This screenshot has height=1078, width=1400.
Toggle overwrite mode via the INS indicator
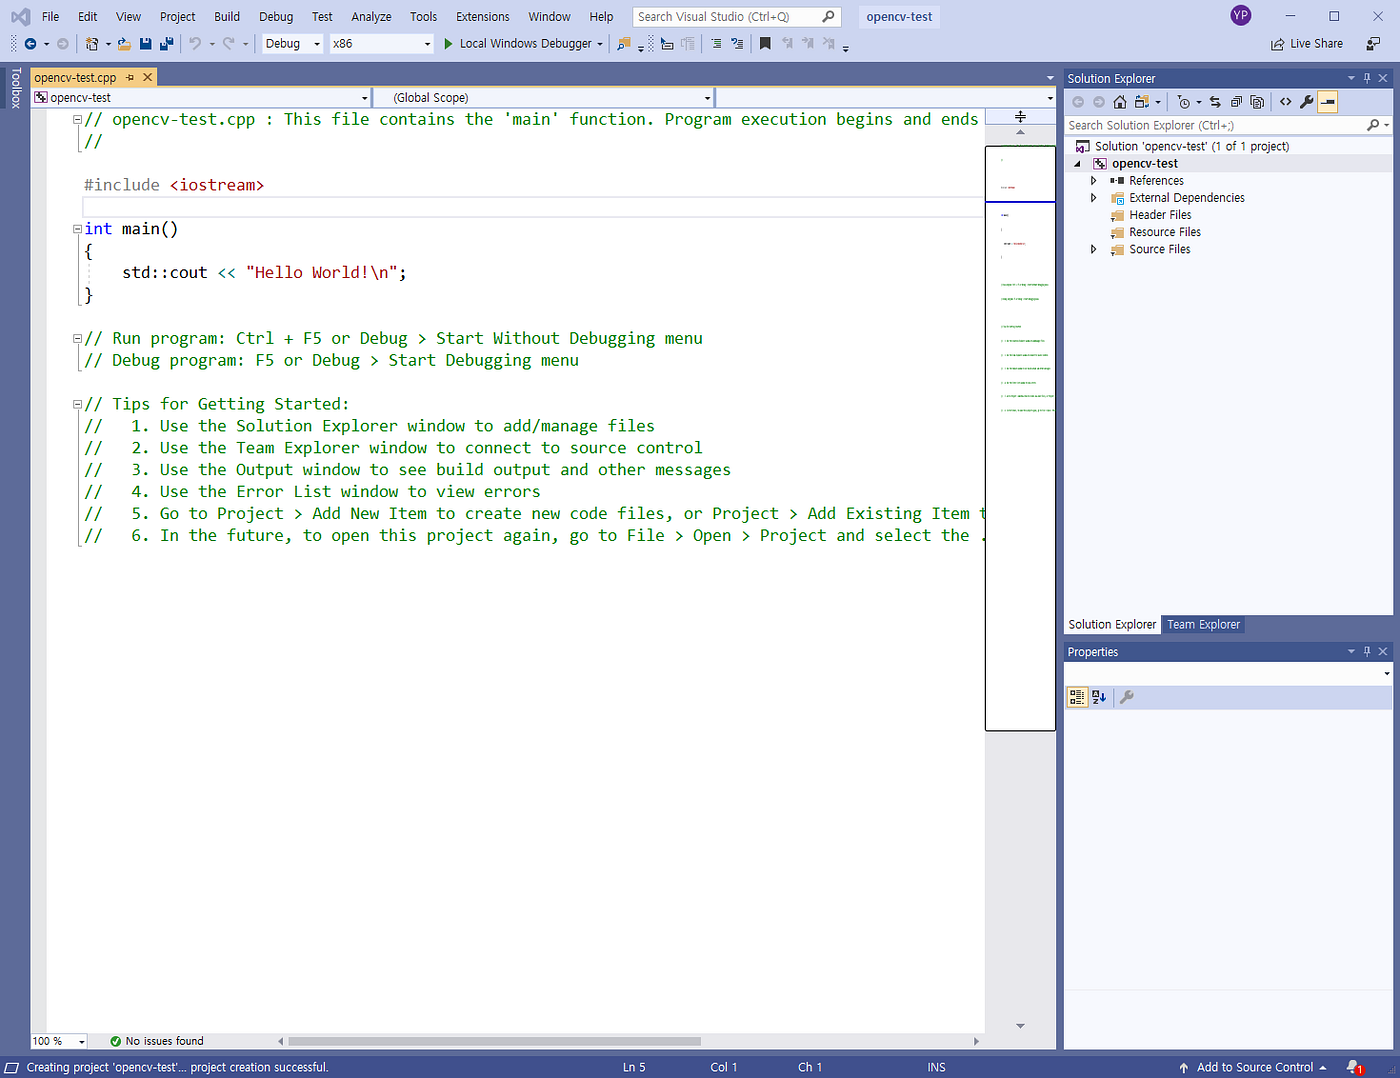pyautogui.click(x=936, y=1067)
